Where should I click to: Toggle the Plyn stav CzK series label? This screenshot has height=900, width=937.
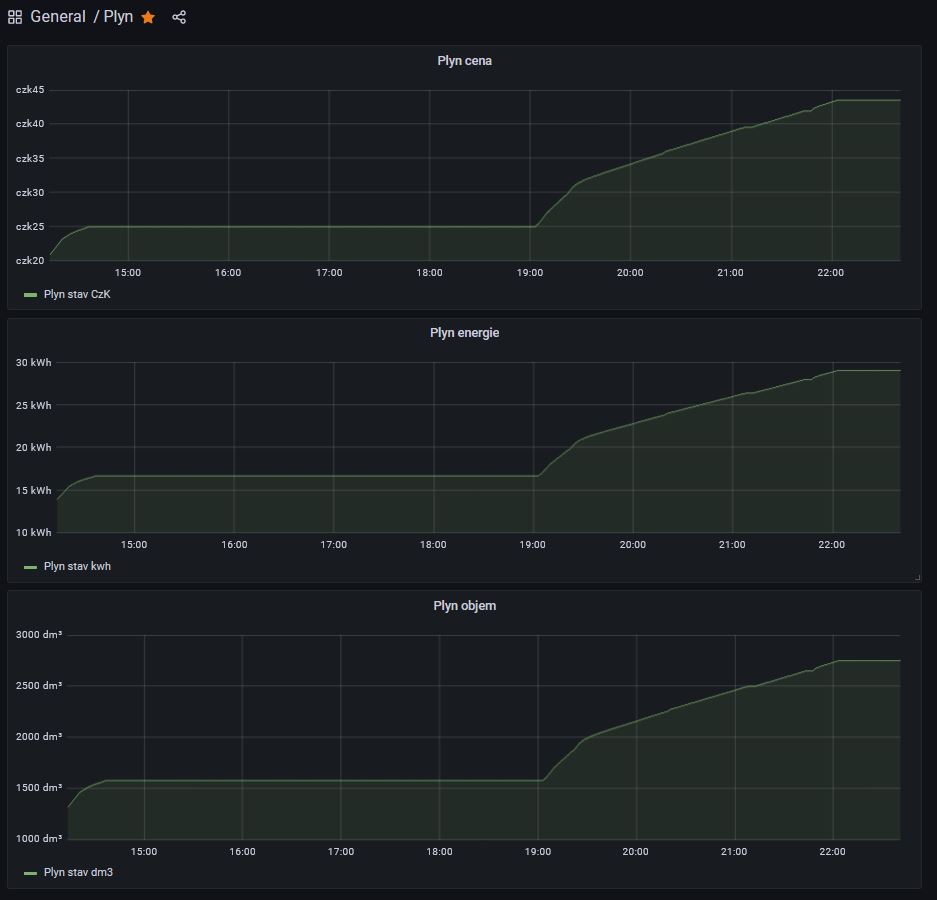click(x=77, y=295)
